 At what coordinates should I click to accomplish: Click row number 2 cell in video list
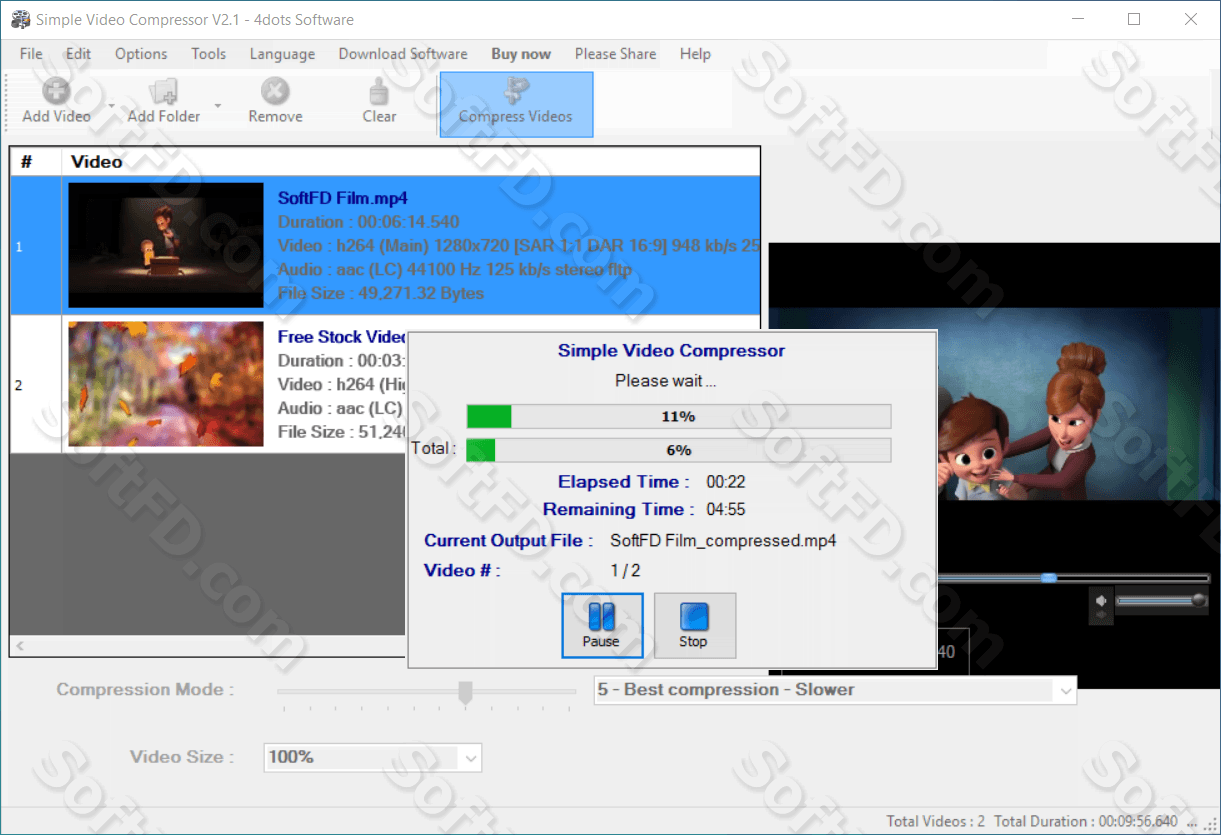pyautogui.click(x=36, y=385)
